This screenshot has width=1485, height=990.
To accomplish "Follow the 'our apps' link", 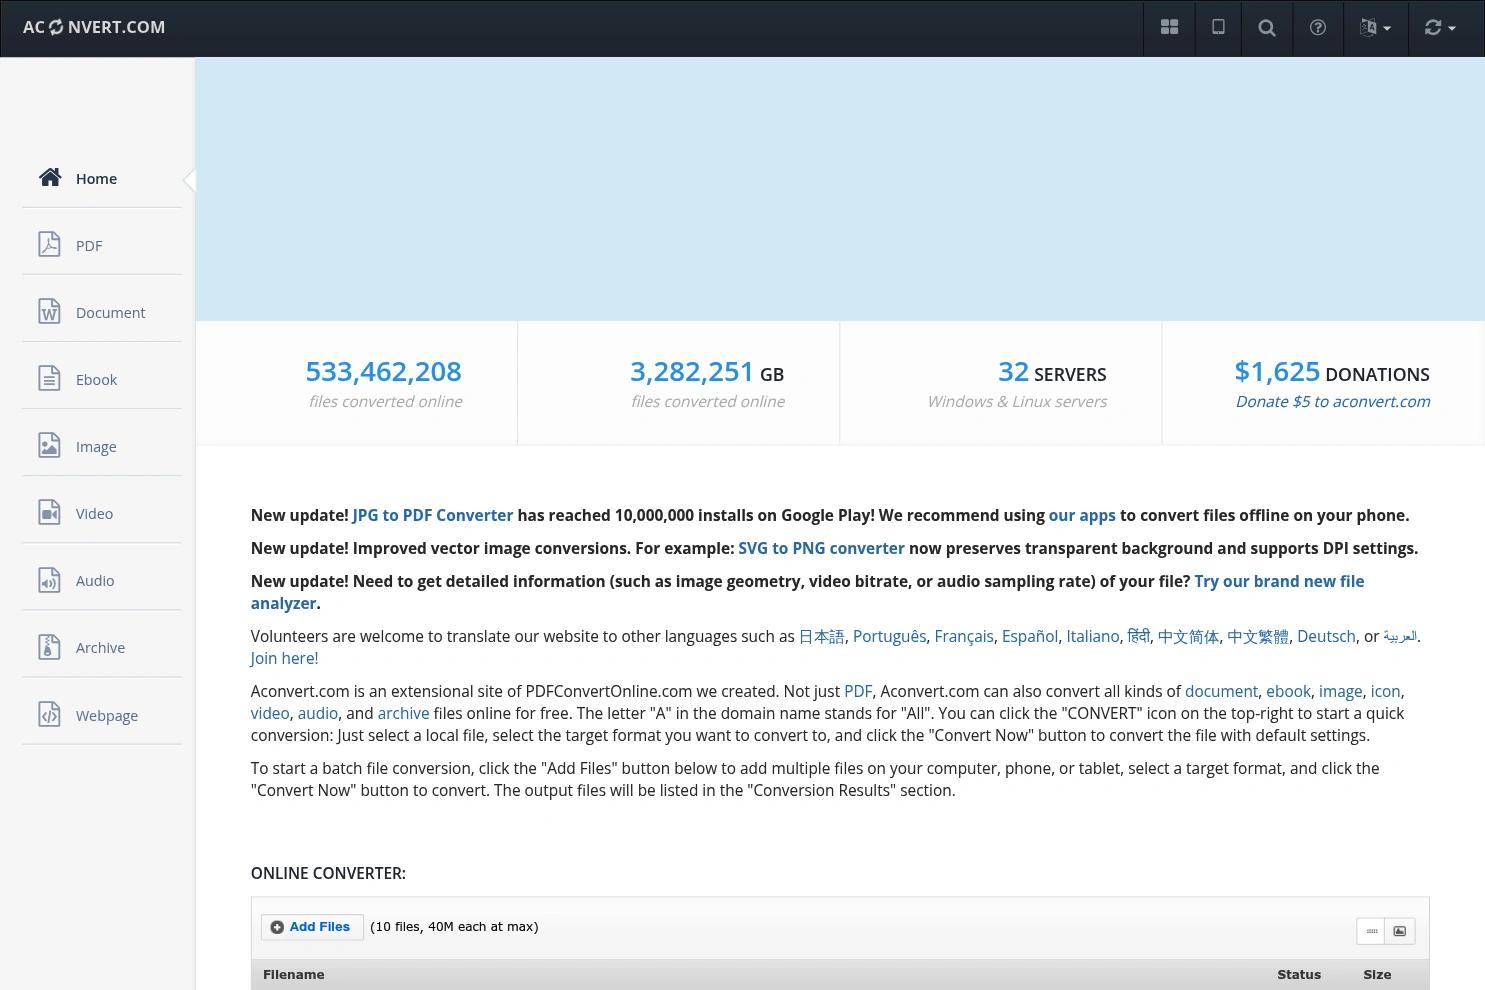I will coord(1082,515).
